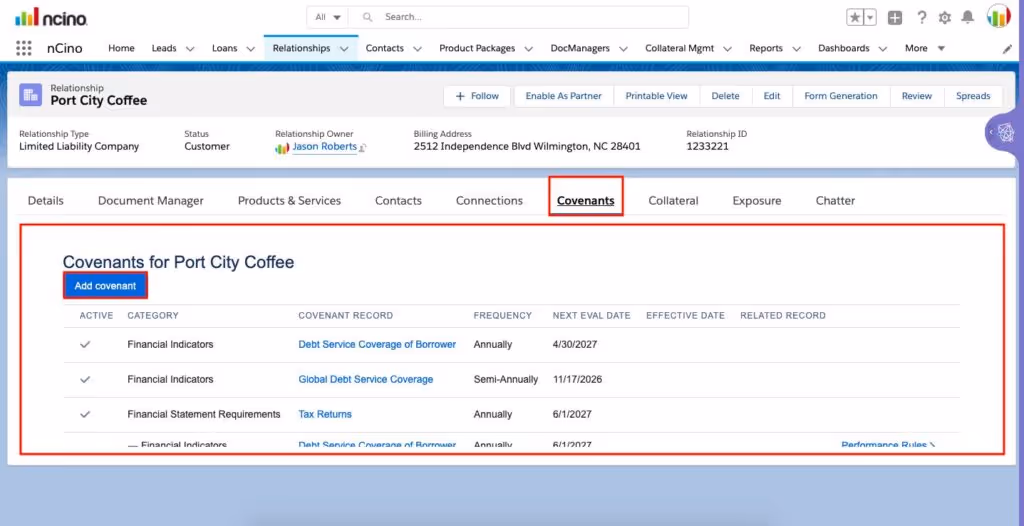Switch to the Exposure tab
Image resolution: width=1024 pixels, height=526 pixels.
757,201
